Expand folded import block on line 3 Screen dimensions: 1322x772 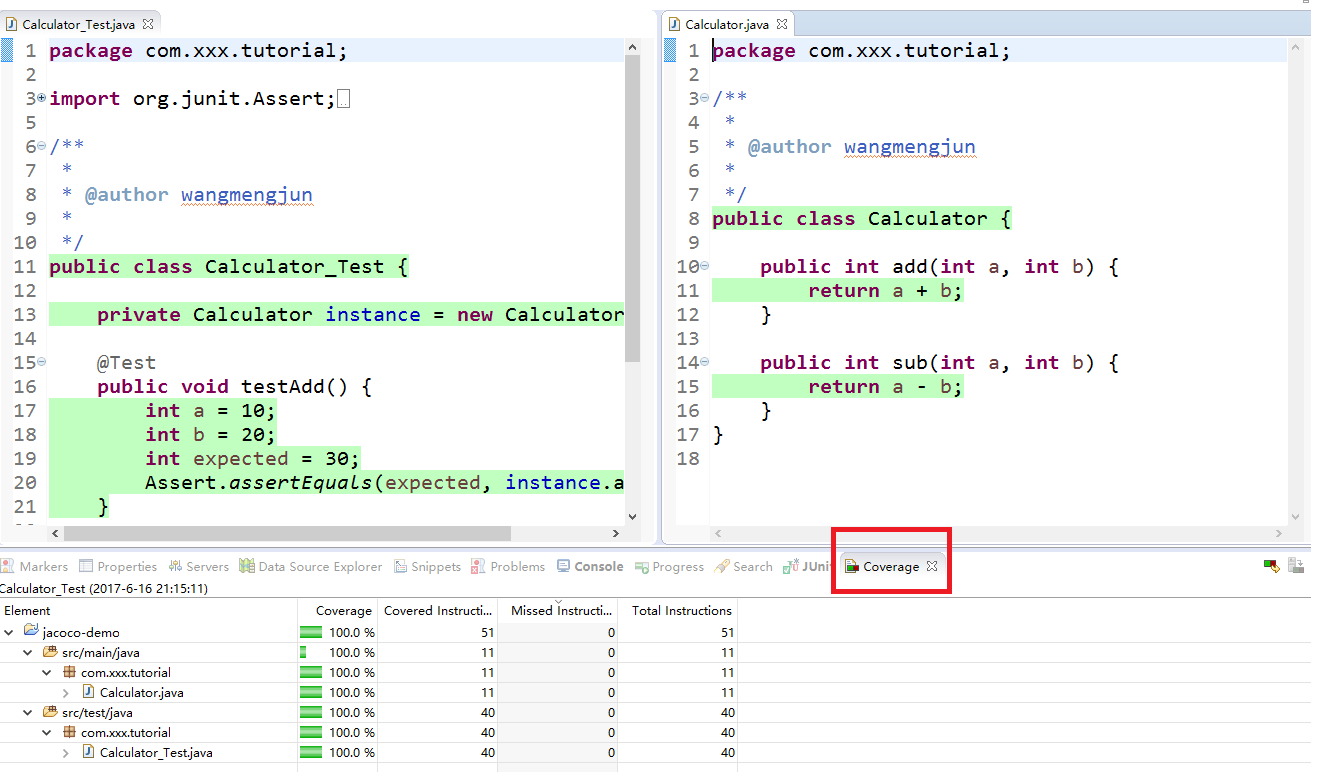[41, 98]
